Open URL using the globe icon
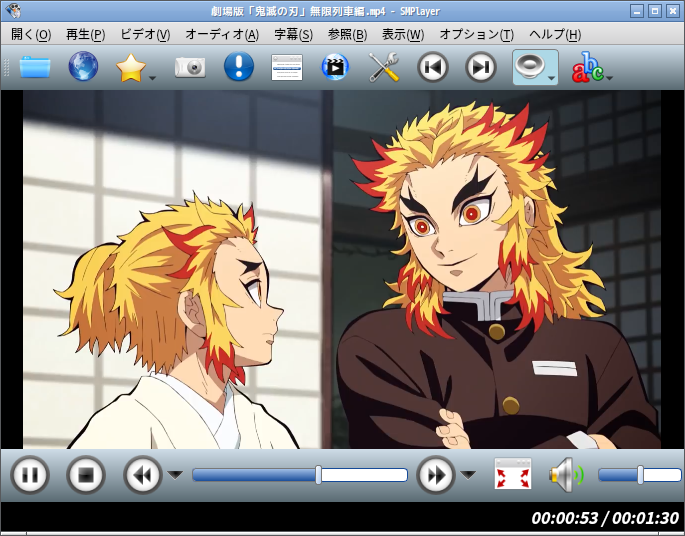685x536 pixels. 83,66
